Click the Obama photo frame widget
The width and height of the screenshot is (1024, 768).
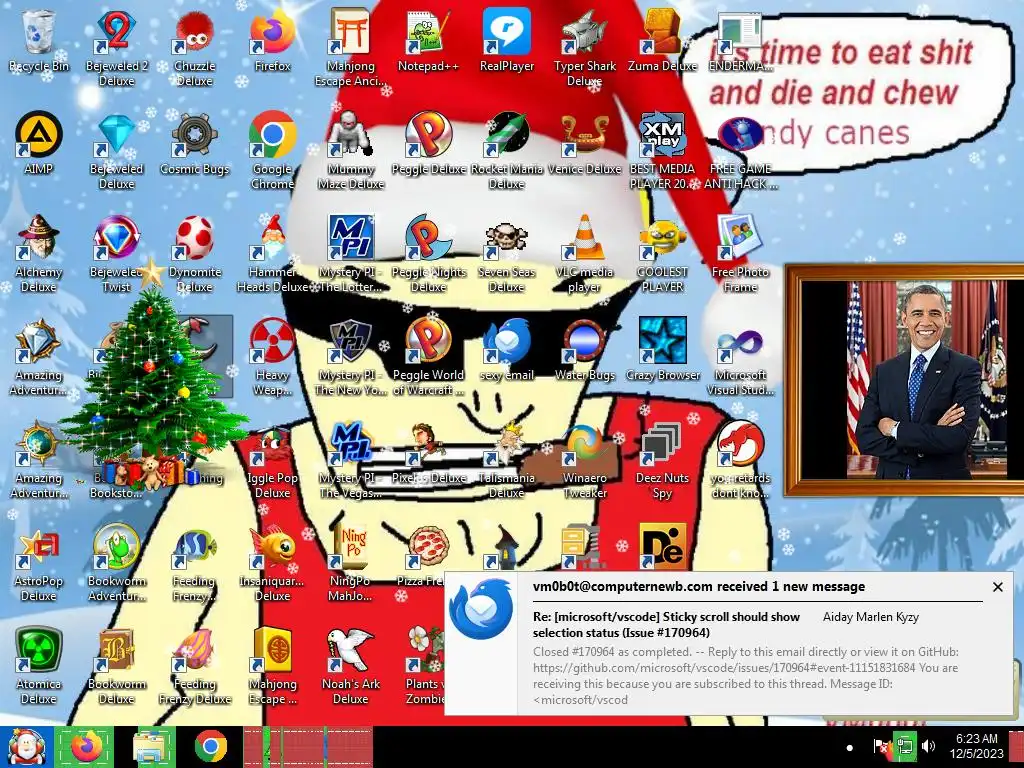[904, 380]
